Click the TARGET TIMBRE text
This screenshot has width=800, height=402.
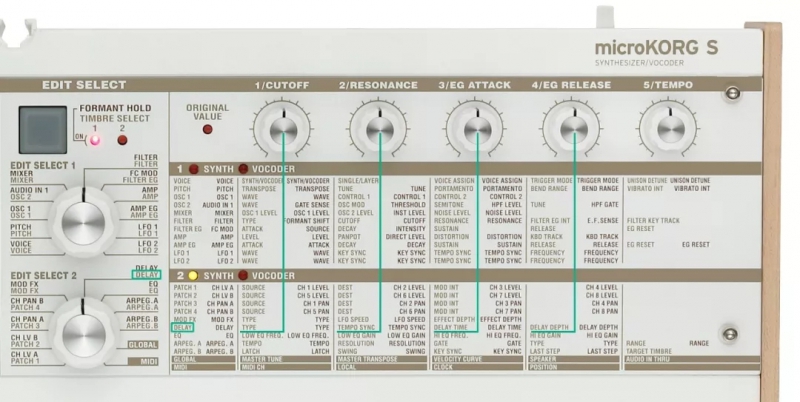click(649, 351)
